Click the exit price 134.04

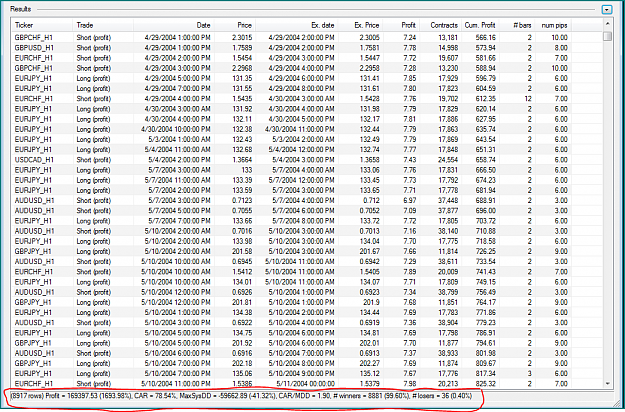(x=369, y=241)
